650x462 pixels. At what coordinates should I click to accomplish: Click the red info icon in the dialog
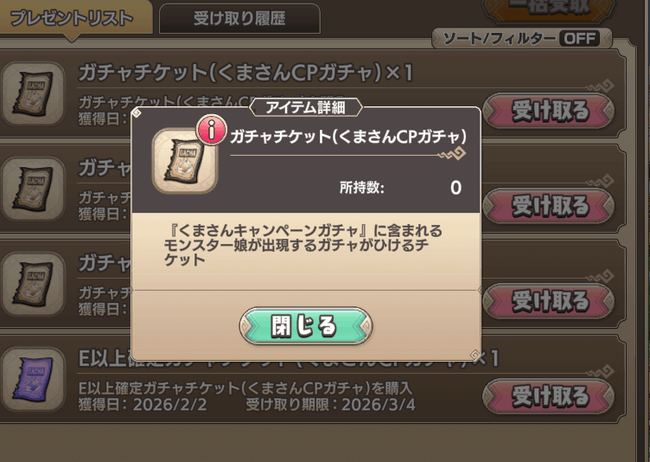point(211,130)
